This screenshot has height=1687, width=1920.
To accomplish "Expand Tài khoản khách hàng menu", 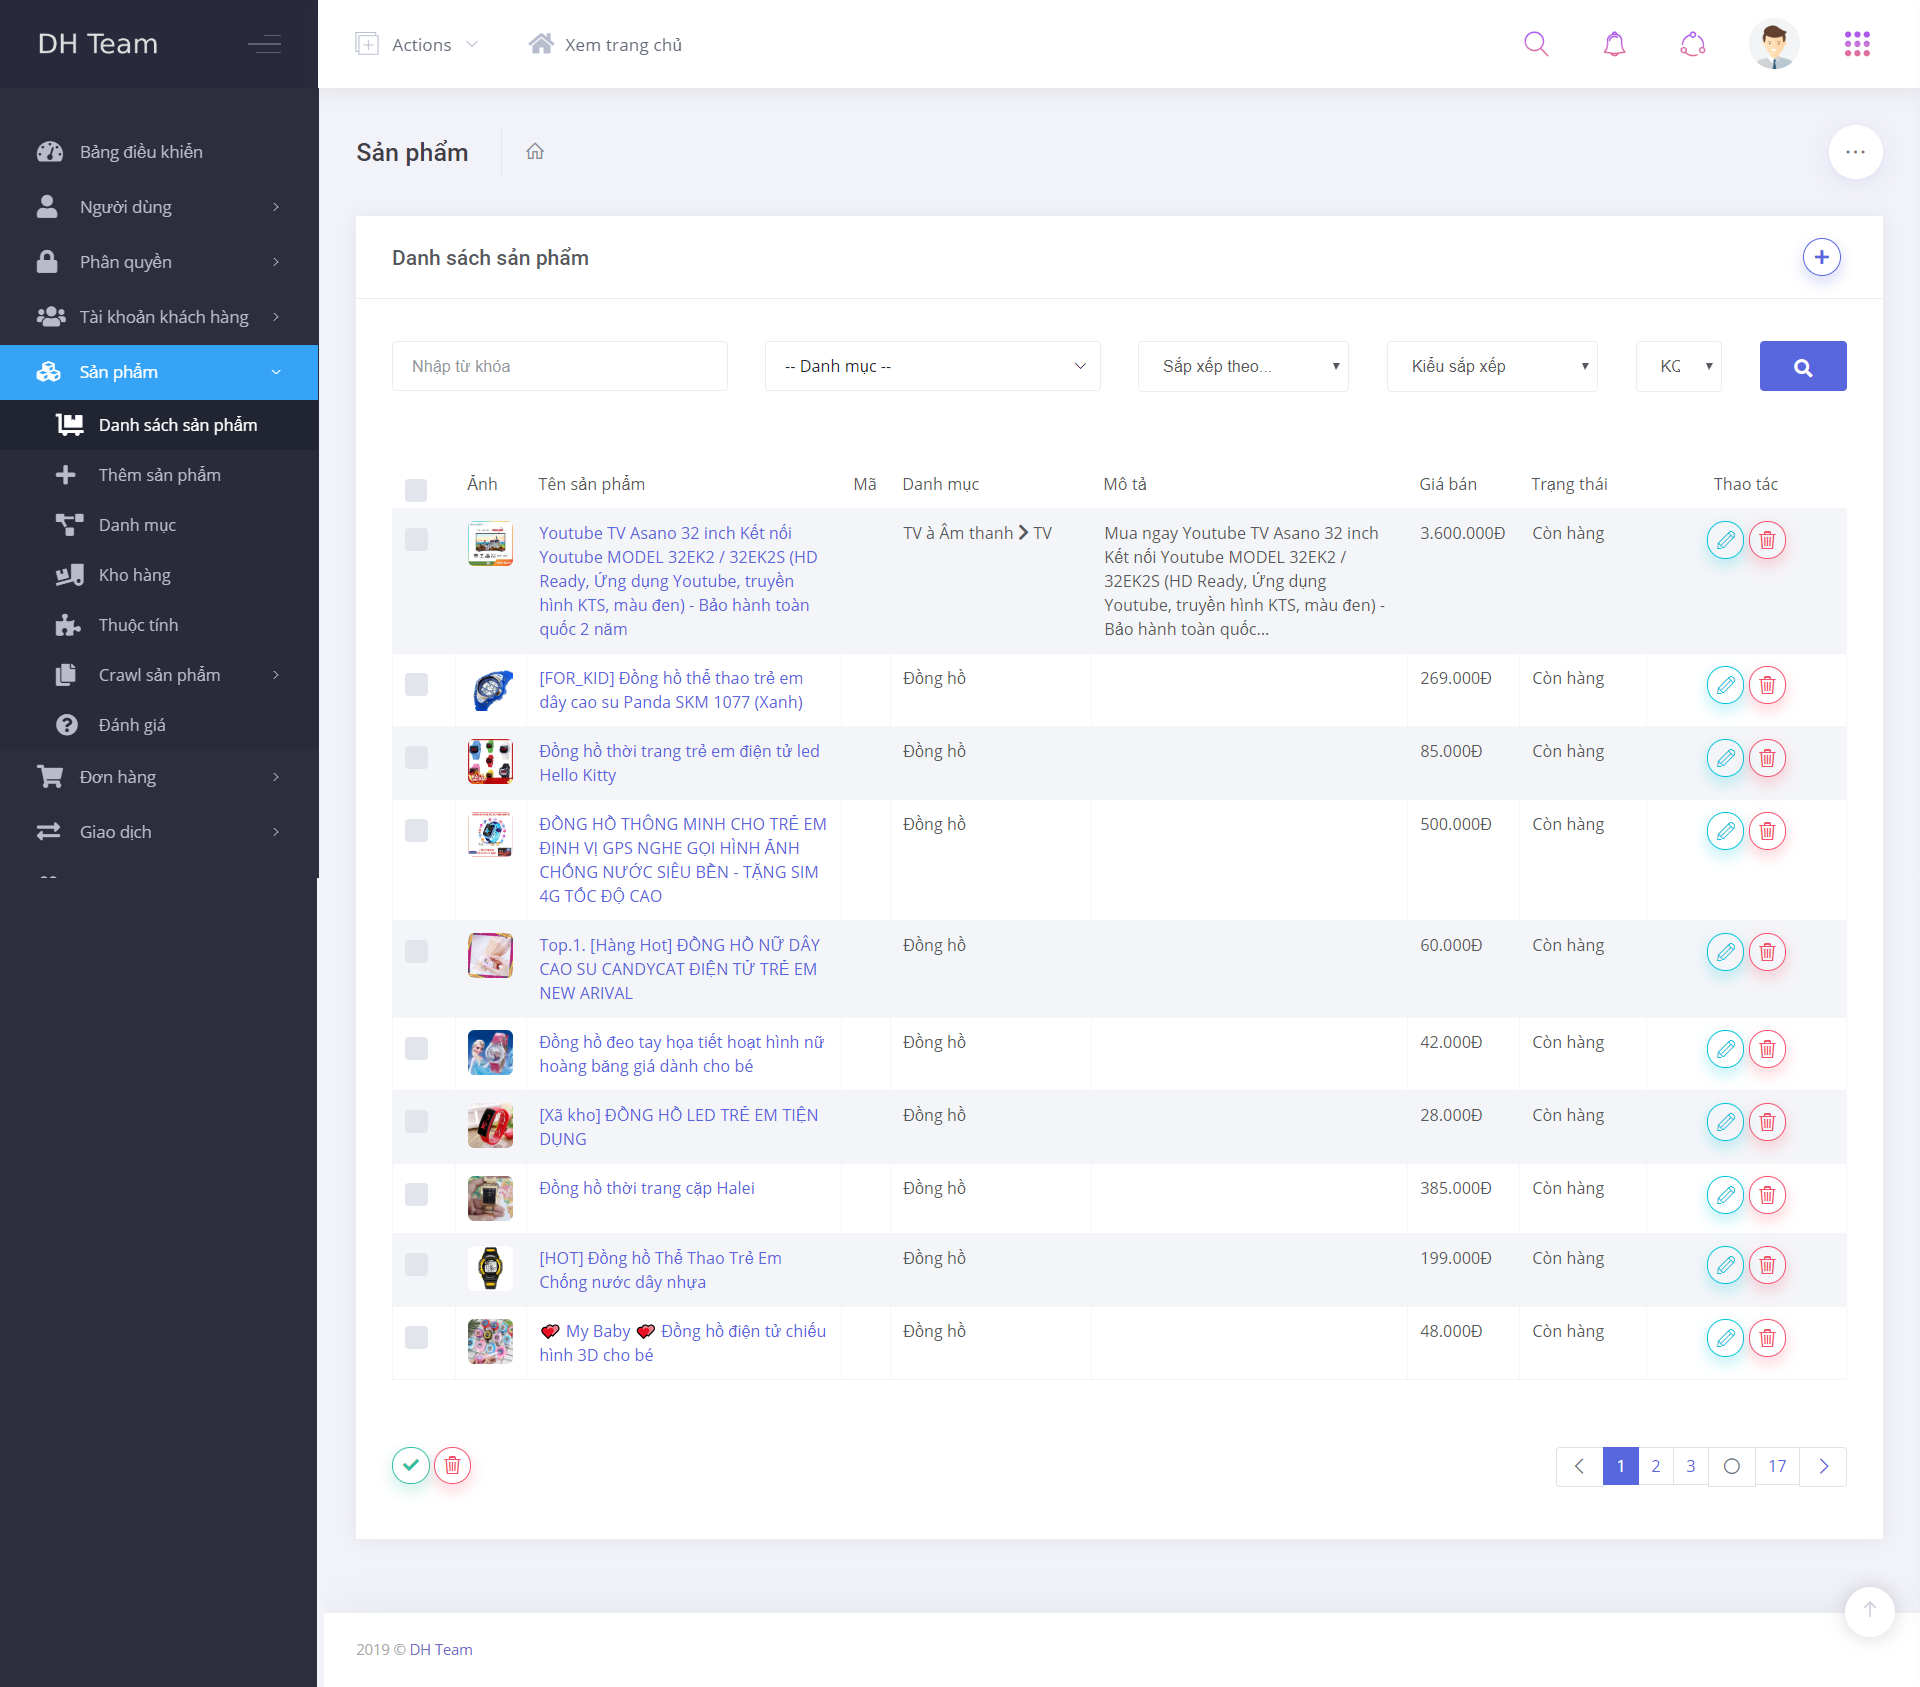I will click(x=159, y=317).
